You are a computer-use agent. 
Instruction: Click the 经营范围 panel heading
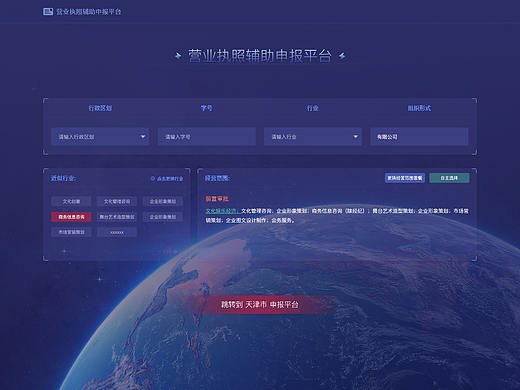pos(217,178)
